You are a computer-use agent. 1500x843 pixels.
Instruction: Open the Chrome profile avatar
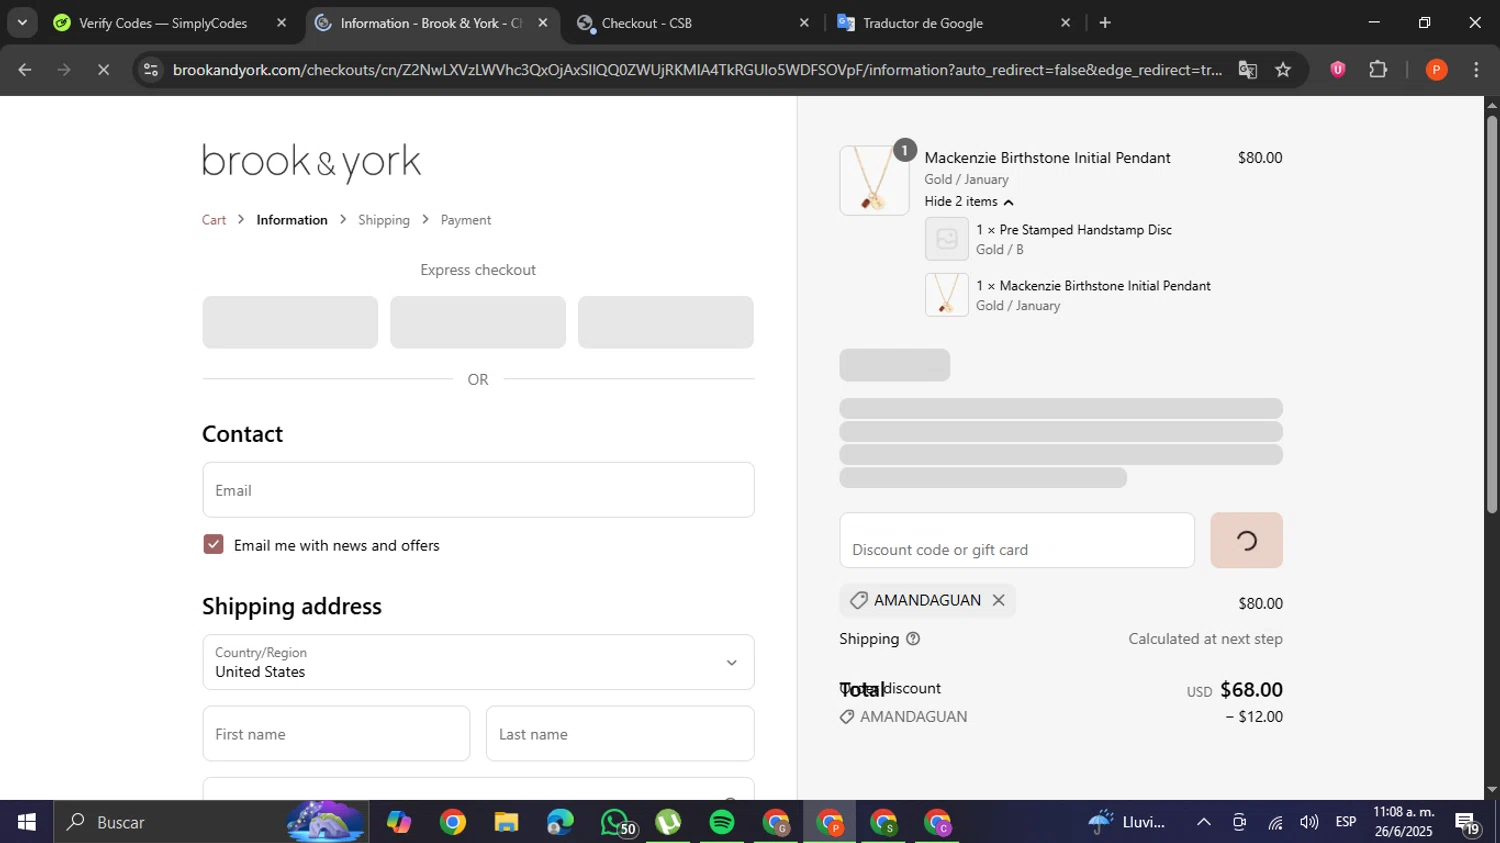1436,70
